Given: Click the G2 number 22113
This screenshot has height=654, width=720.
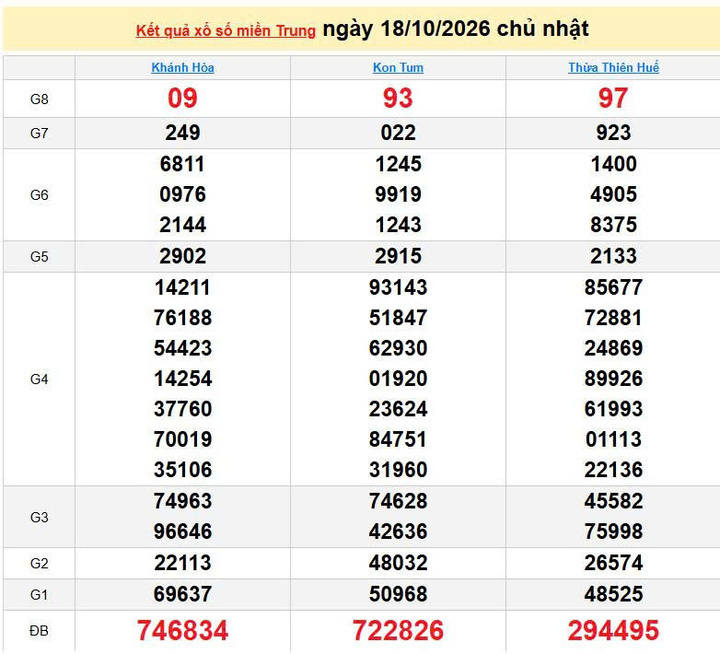Looking at the screenshot, I should tap(183, 563).
